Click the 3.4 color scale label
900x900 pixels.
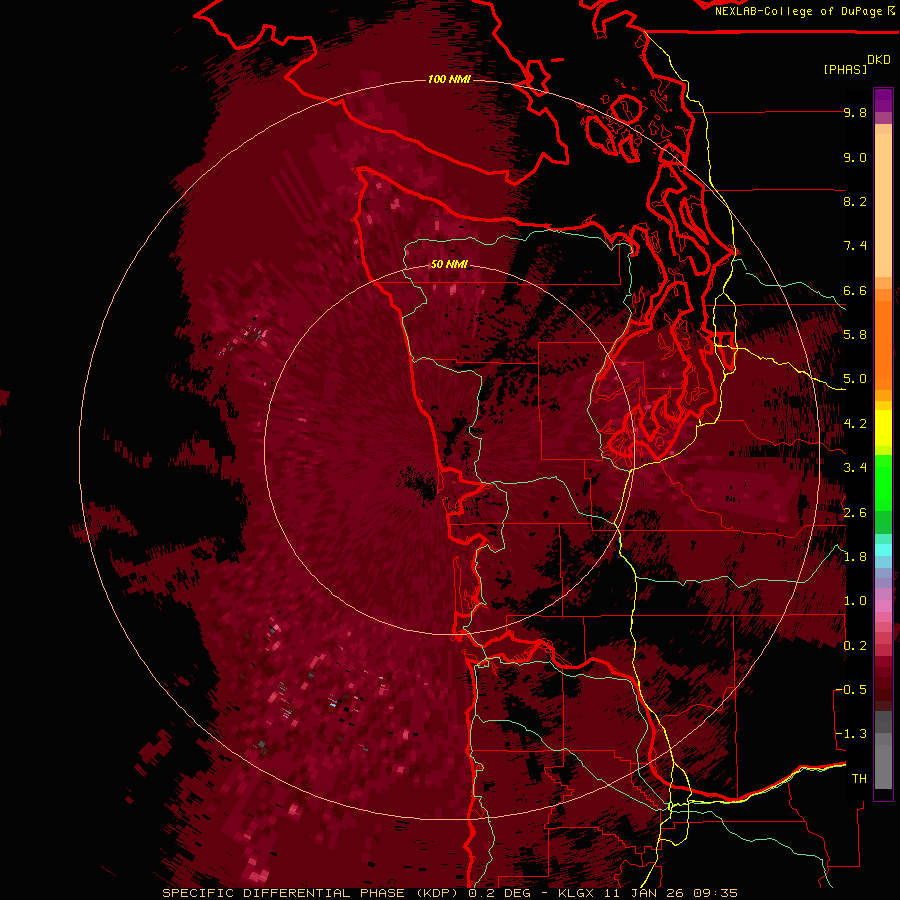coord(855,468)
